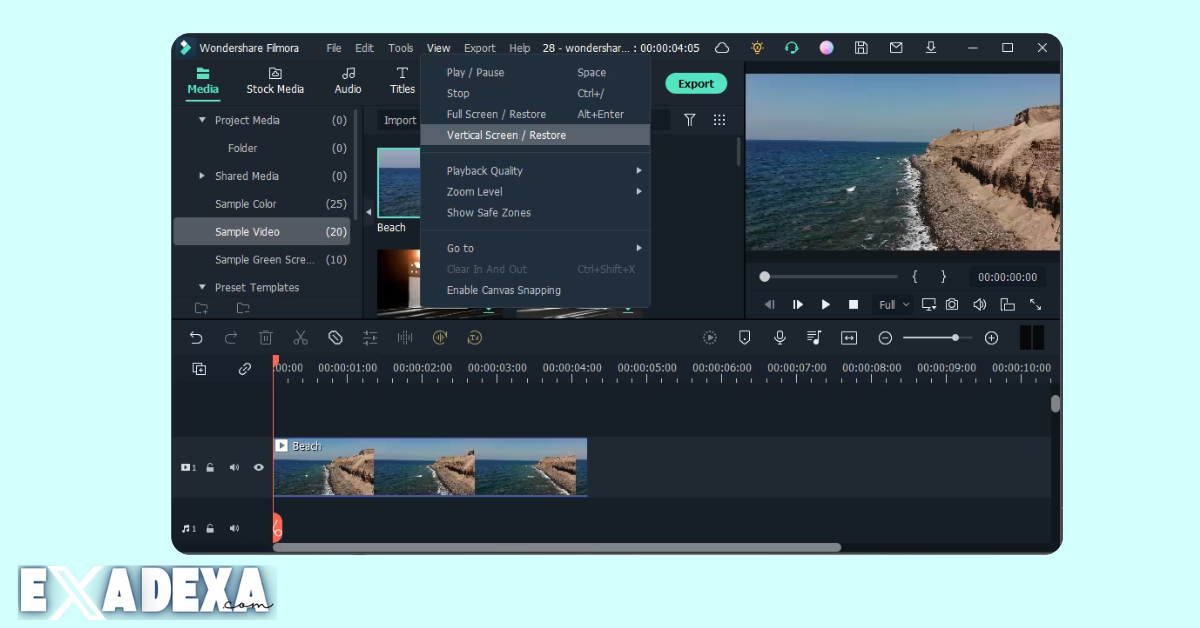Click the Voiceover microphone icon

[x=780, y=338]
